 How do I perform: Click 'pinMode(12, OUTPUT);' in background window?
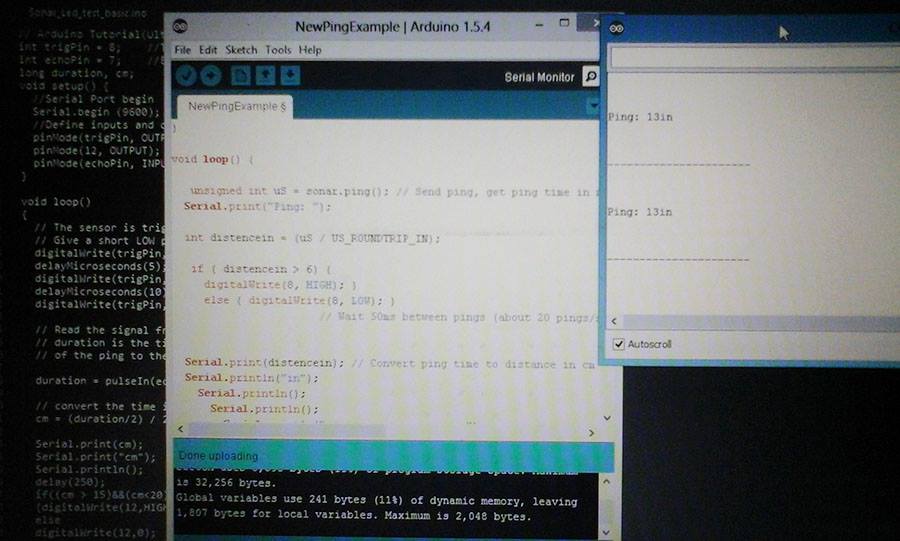click(96, 151)
